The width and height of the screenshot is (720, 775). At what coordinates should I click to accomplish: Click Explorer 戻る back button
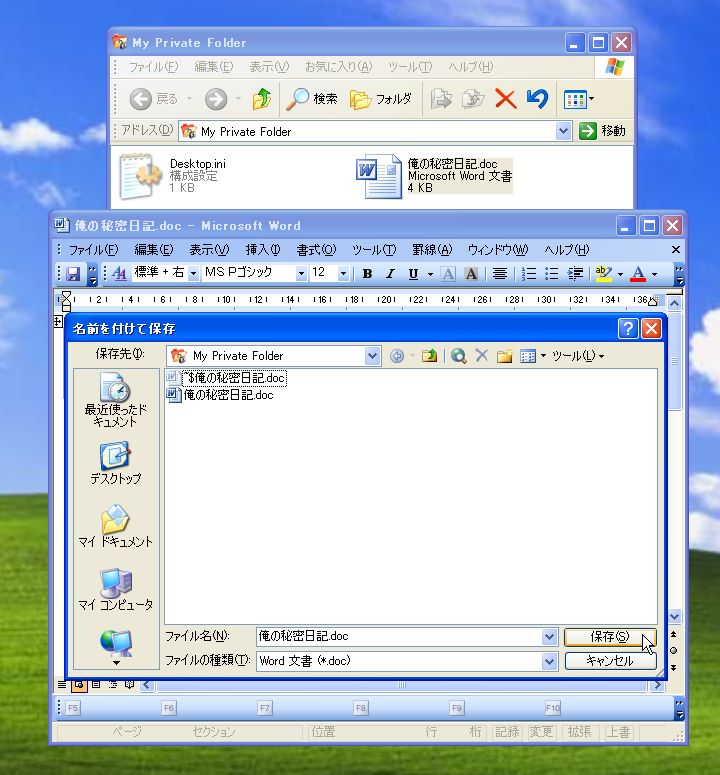click(x=154, y=99)
